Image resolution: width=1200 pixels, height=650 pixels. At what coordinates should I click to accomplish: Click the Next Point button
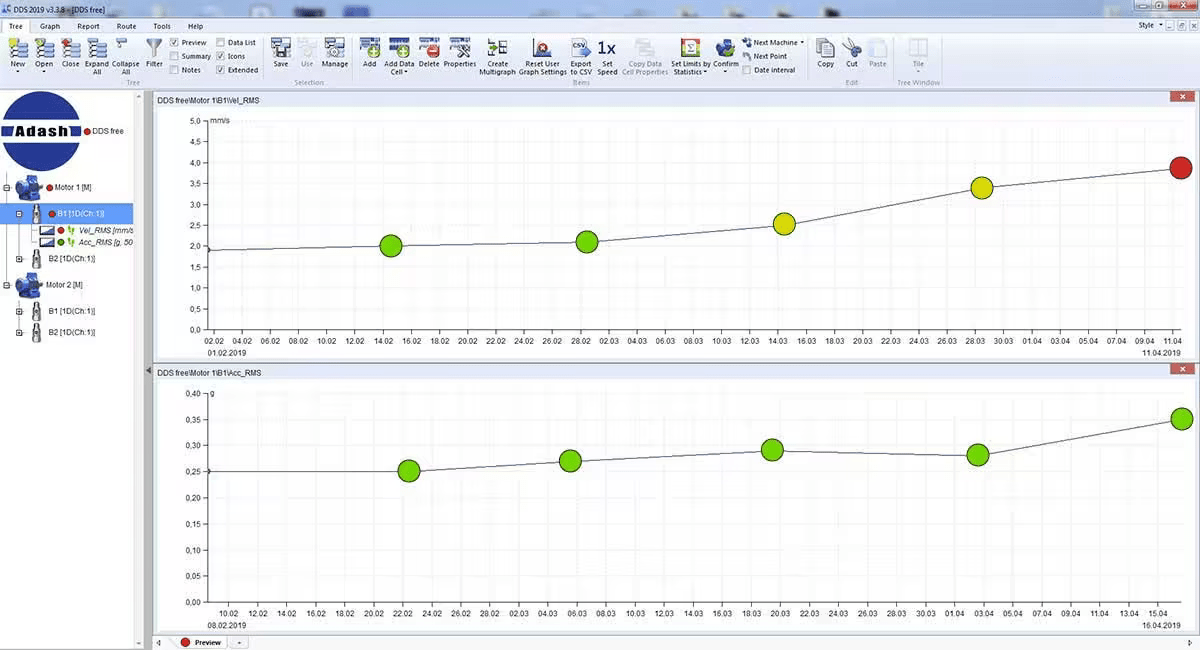click(769, 56)
